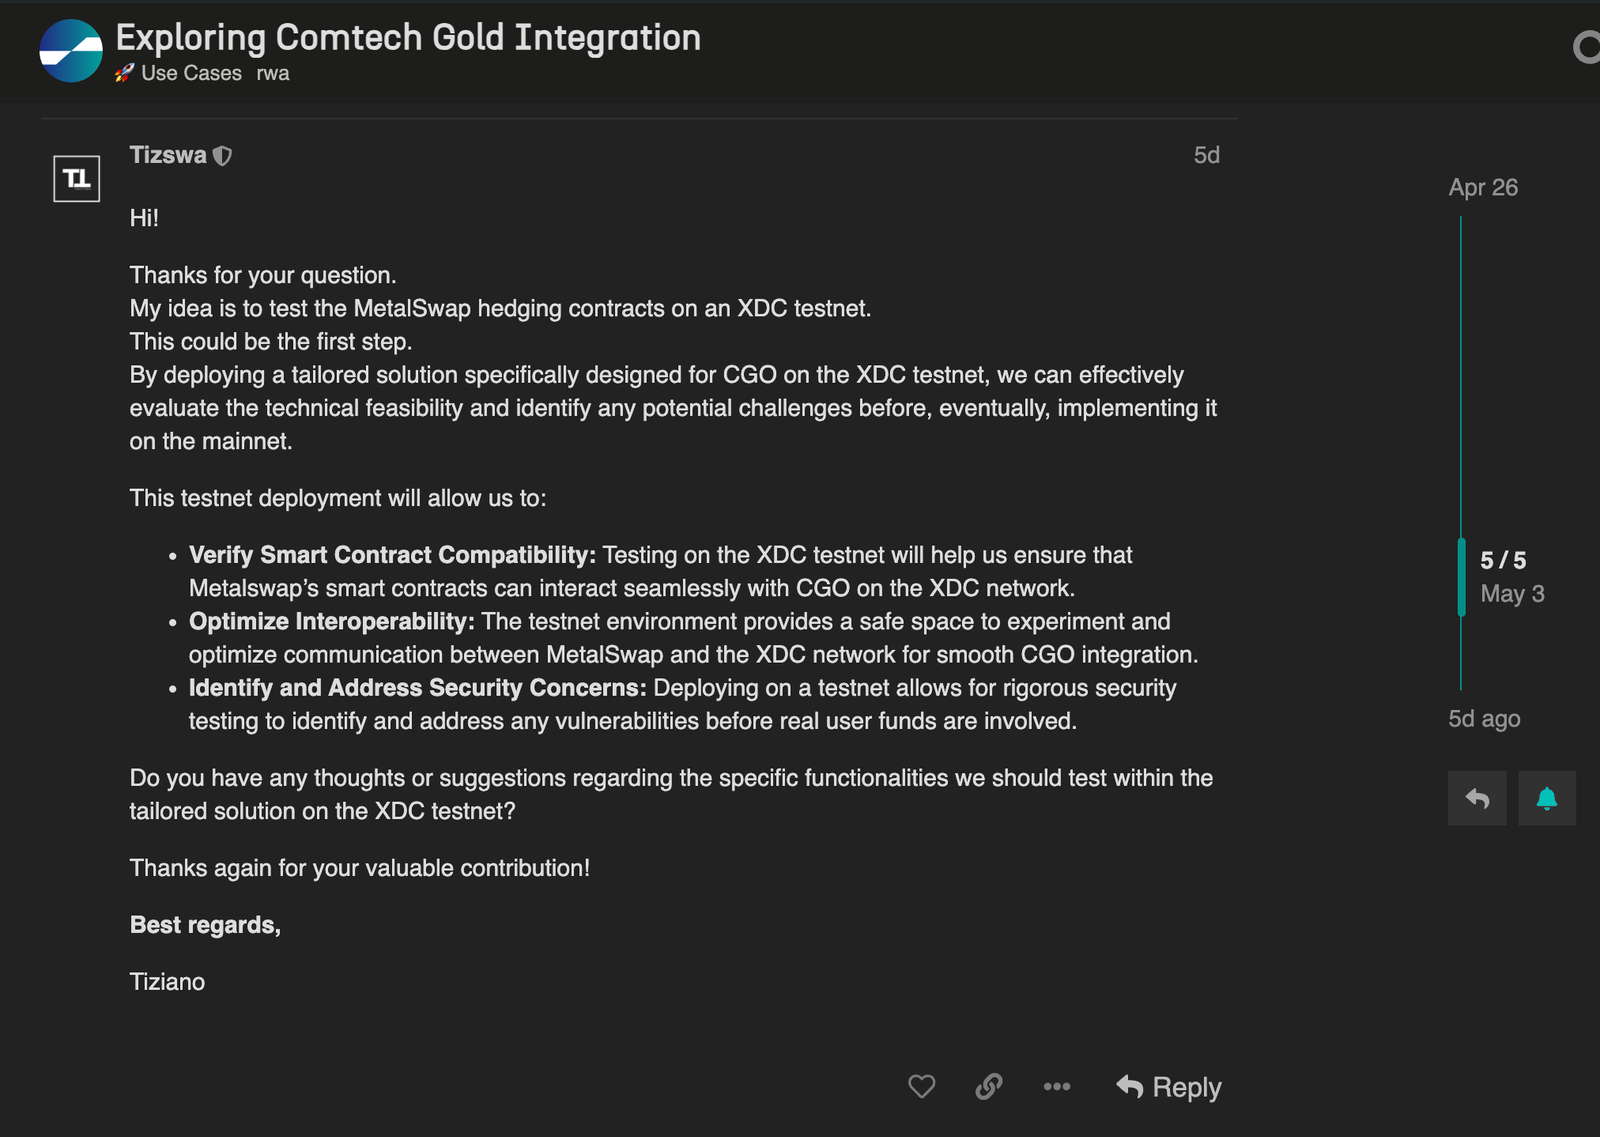The height and width of the screenshot is (1137, 1600).
Task: Open the Use Cases category
Action: pyautogui.click(x=191, y=73)
